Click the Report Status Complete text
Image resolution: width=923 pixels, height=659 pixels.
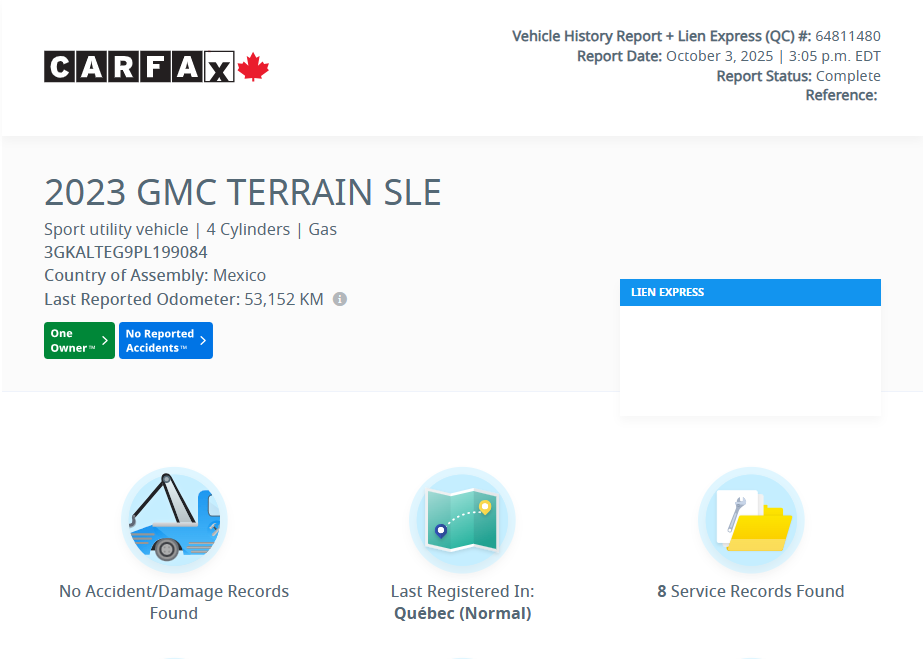[x=848, y=76]
